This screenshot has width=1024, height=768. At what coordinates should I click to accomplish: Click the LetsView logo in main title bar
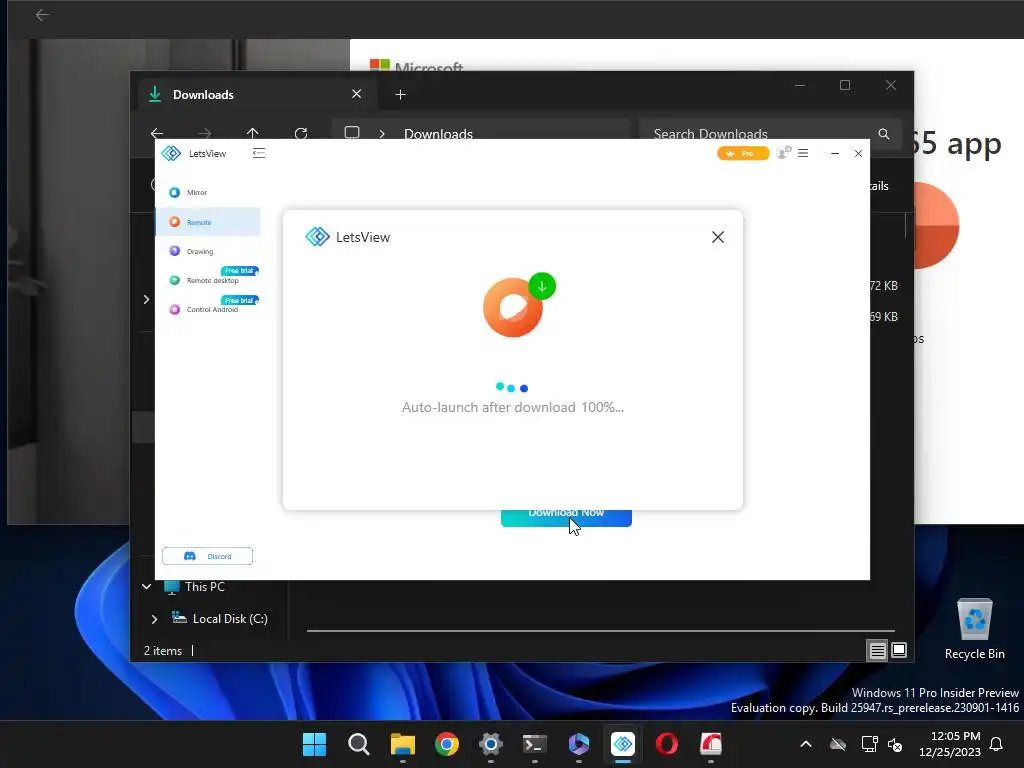pos(171,153)
